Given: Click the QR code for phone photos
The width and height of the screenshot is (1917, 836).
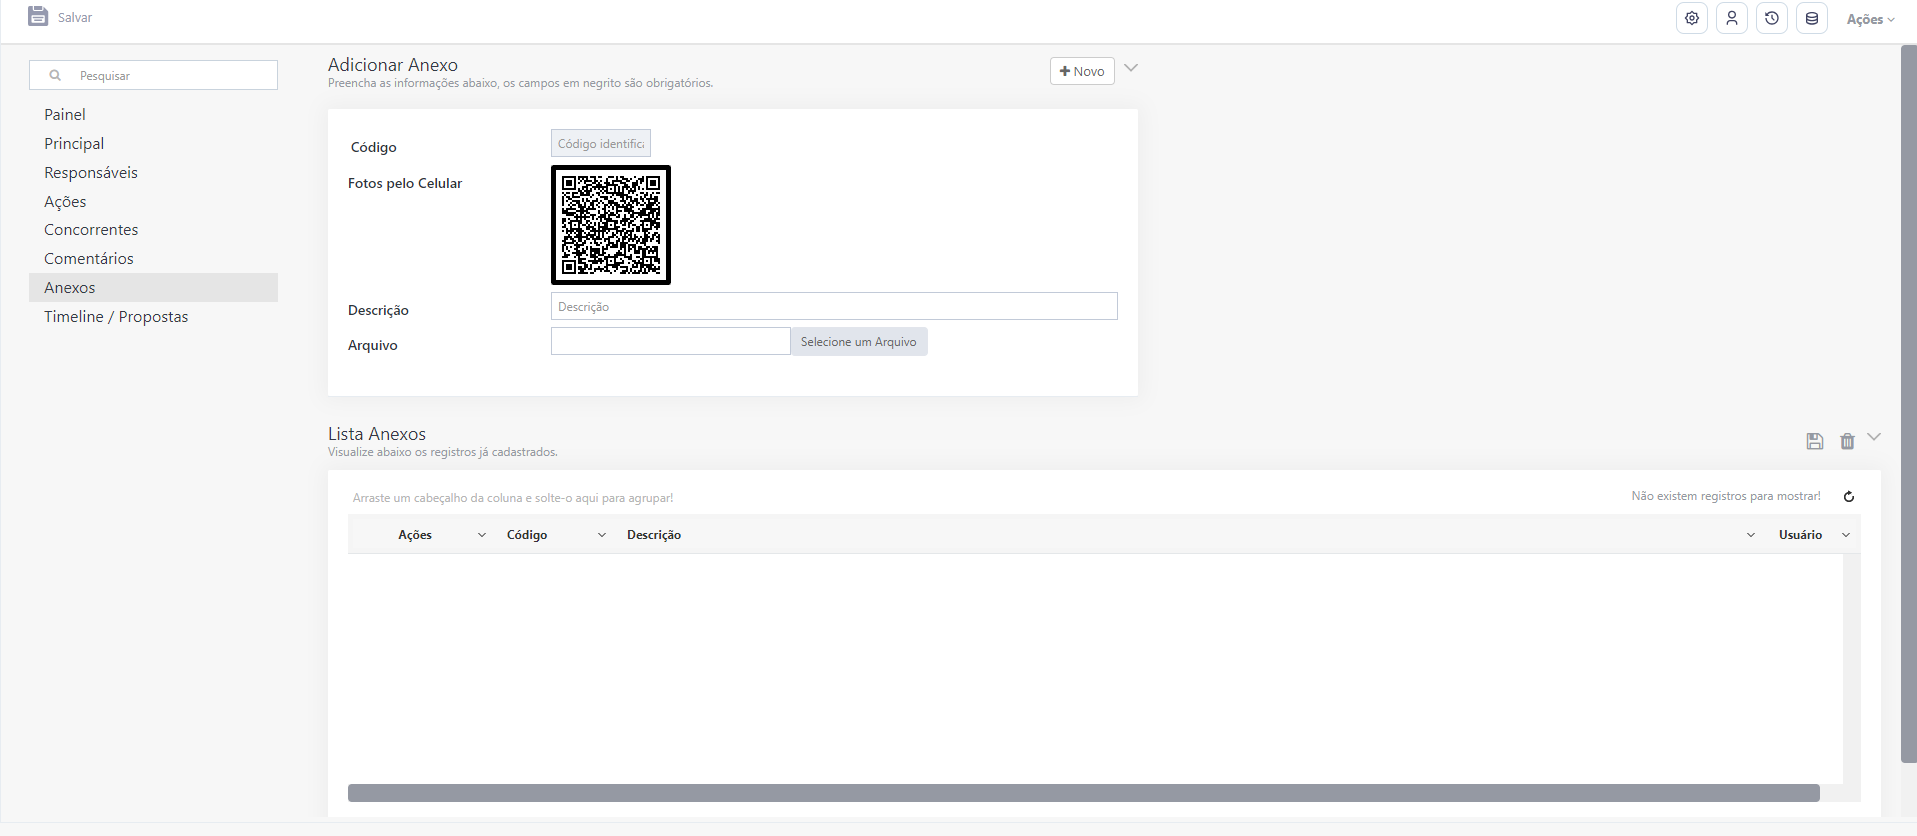Looking at the screenshot, I should click(611, 225).
